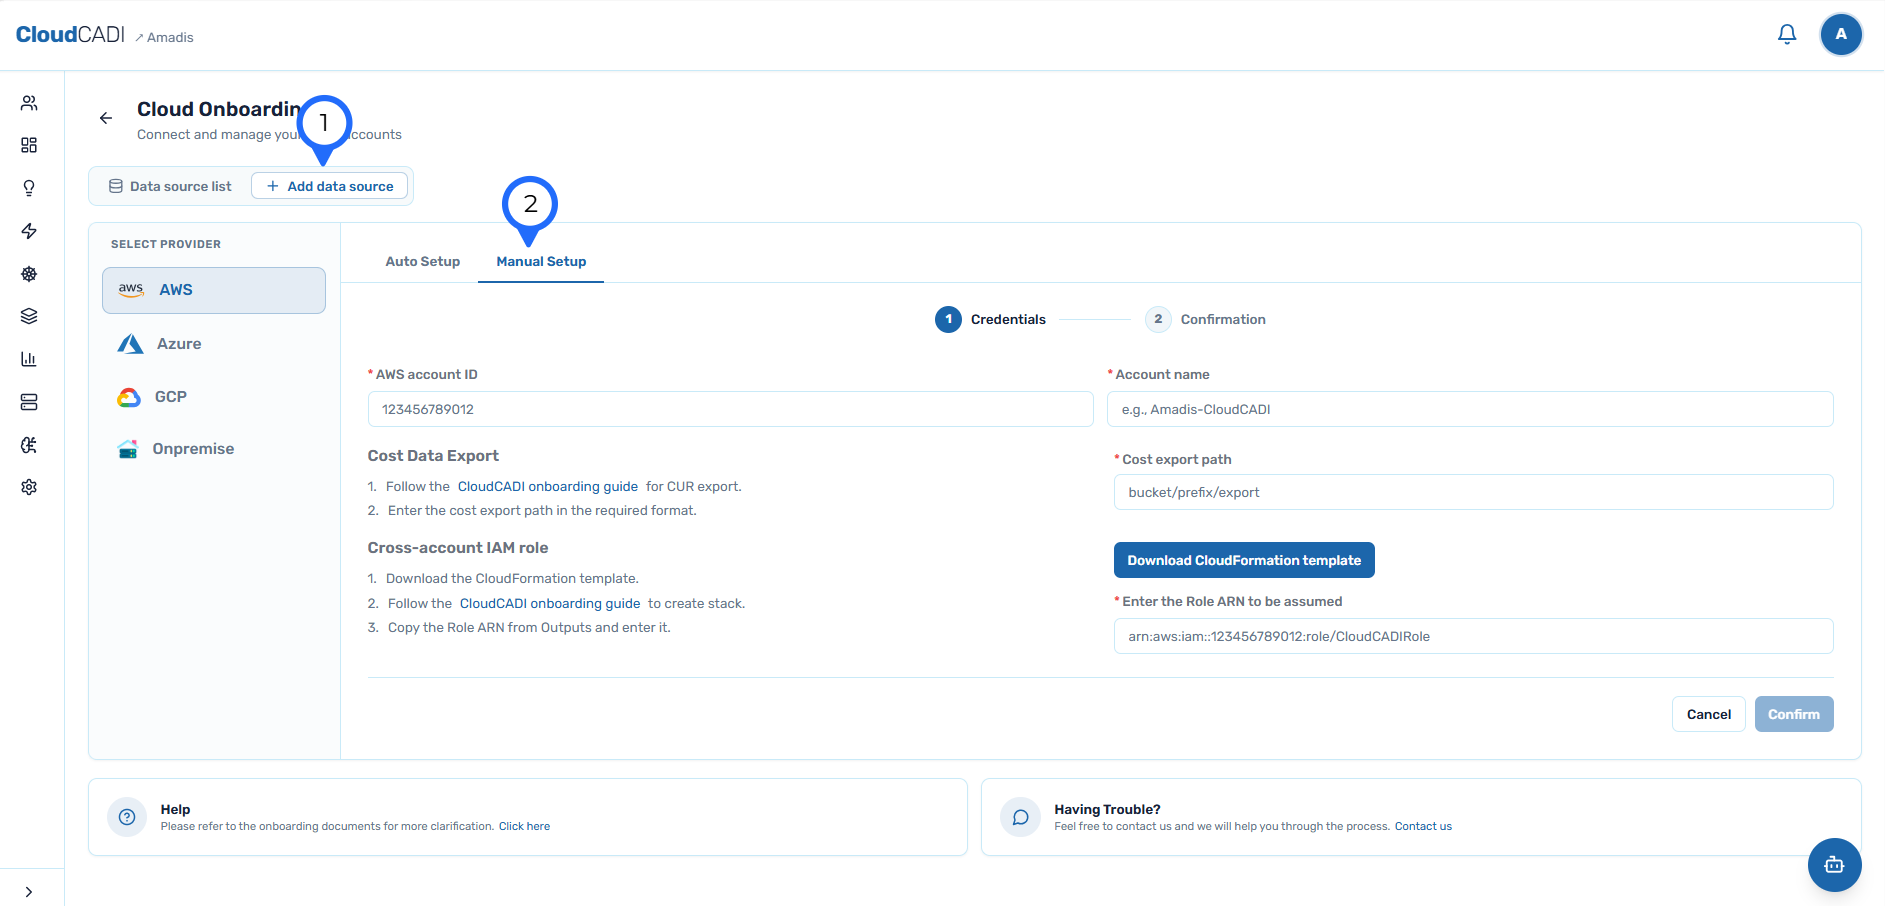
Task: Click the stacked layers sidebar icon
Action: click(x=29, y=316)
